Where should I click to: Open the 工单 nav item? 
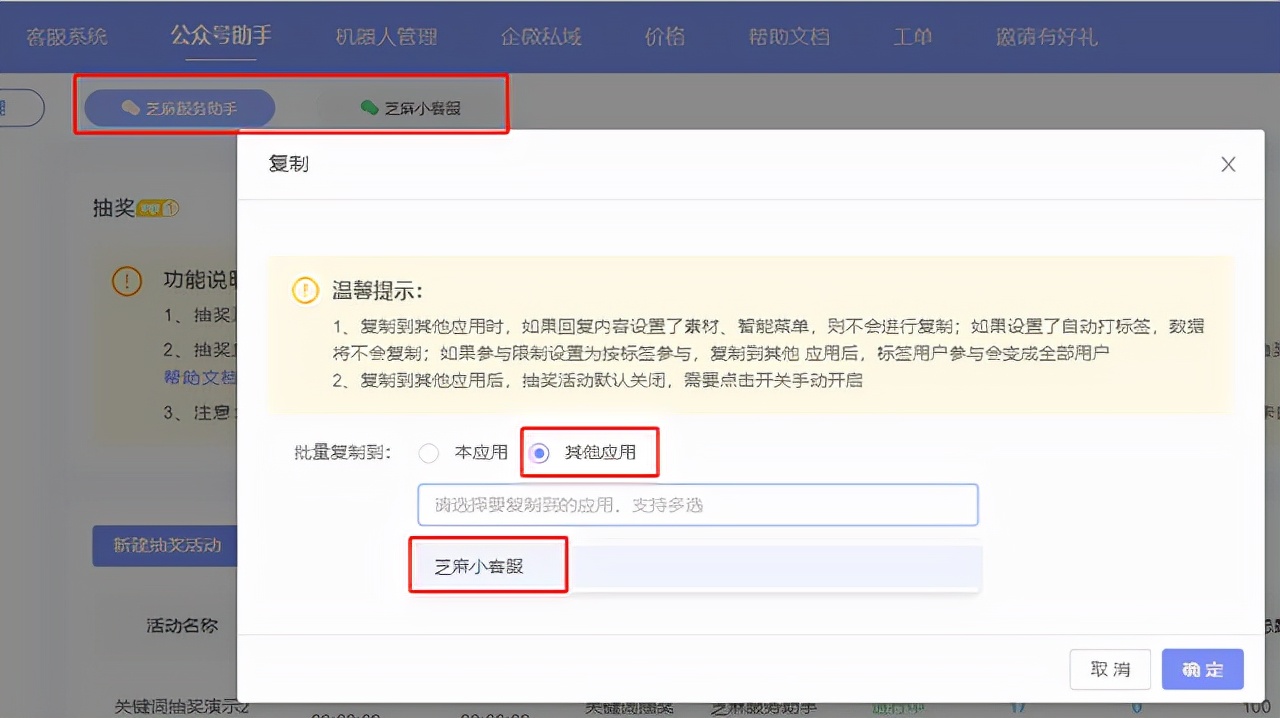[x=912, y=36]
